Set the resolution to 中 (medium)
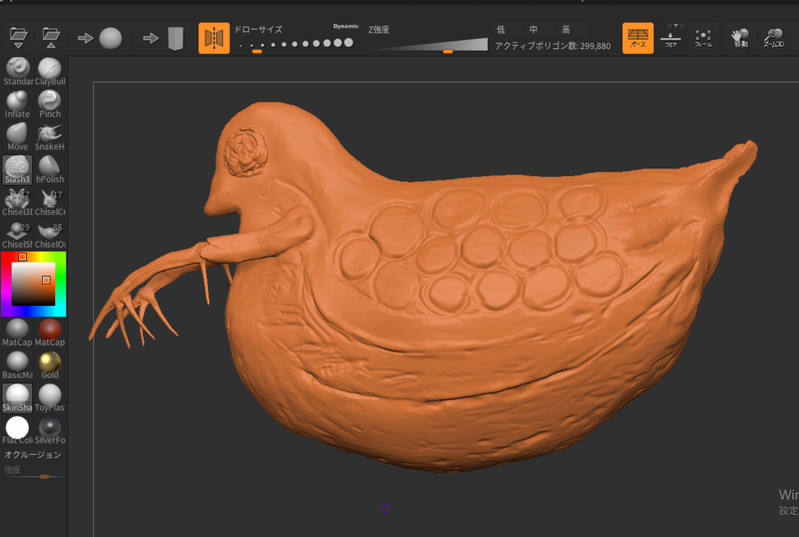The width and height of the screenshot is (799, 537). click(533, 30)
